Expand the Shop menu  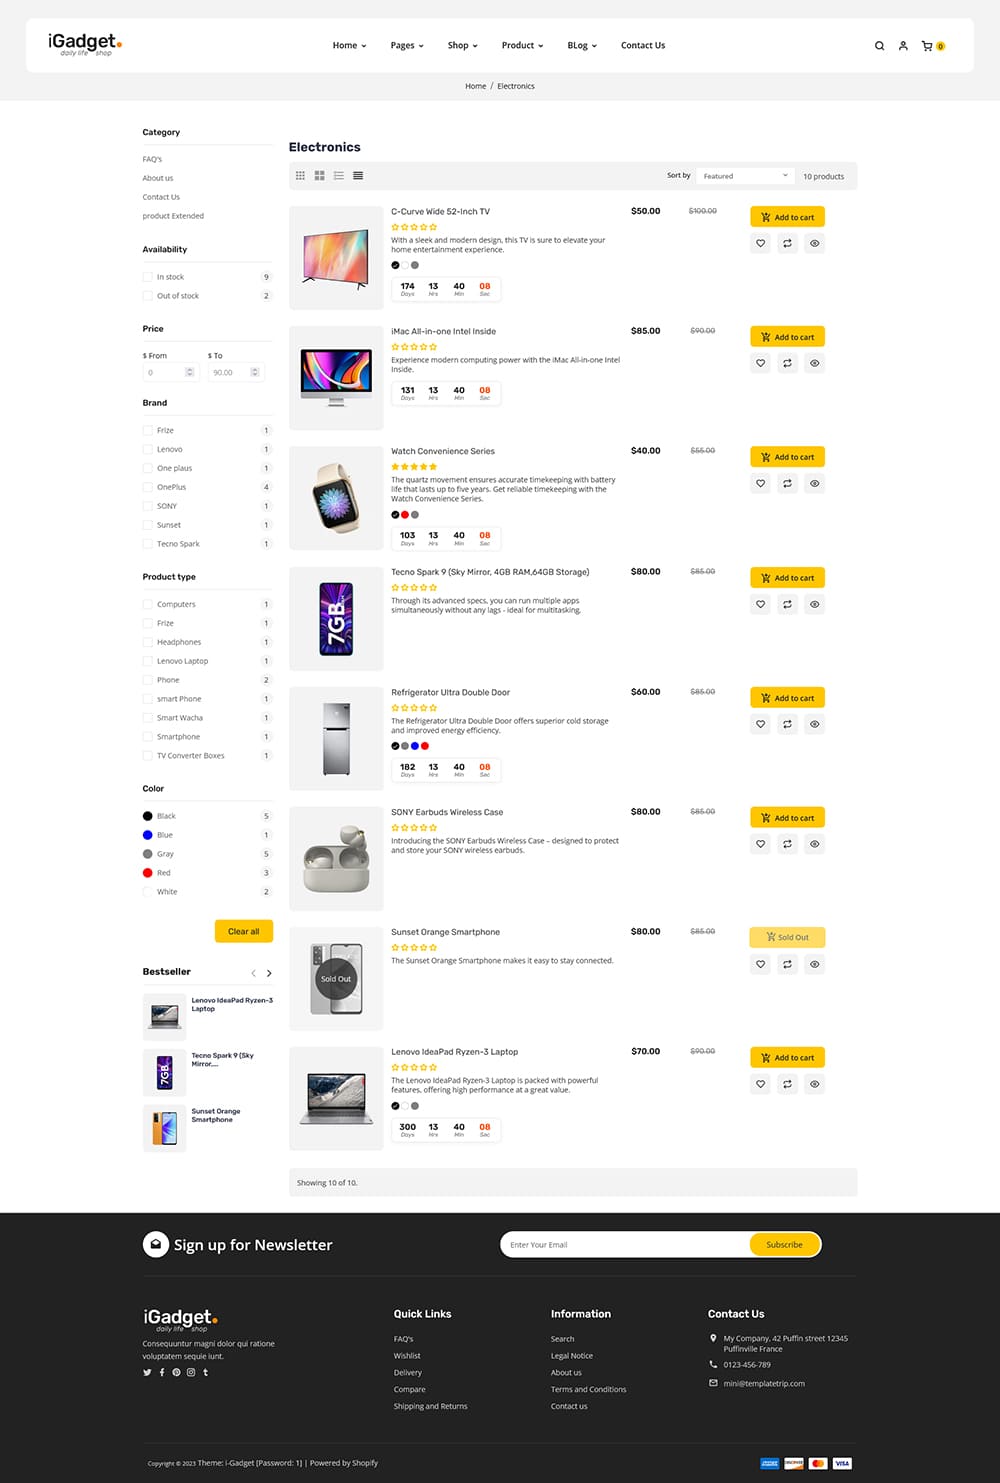tap(462, 46)
